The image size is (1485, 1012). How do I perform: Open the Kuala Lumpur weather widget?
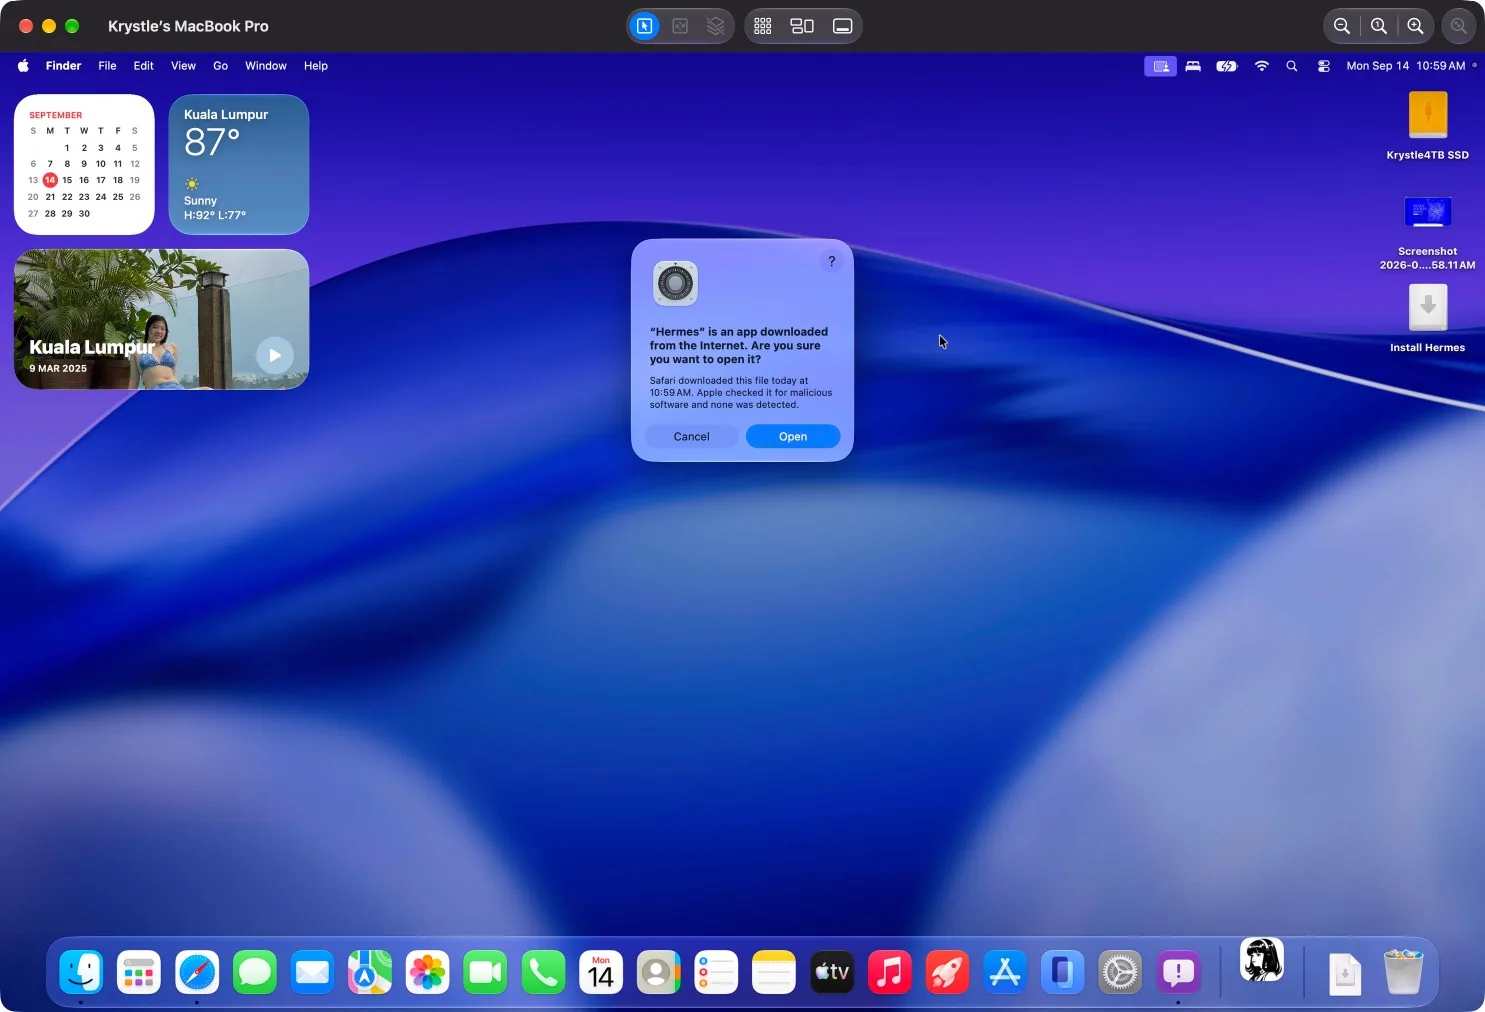pos(239,164)
